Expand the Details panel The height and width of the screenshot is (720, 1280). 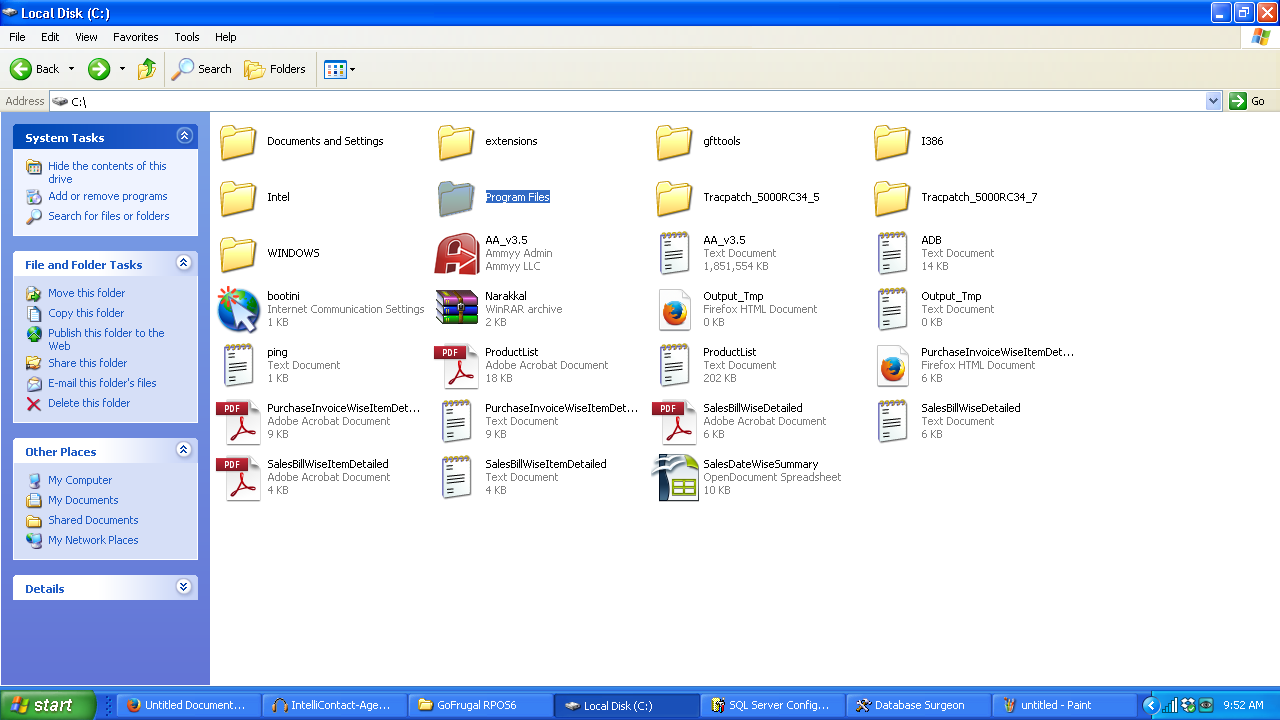point(184,587)
